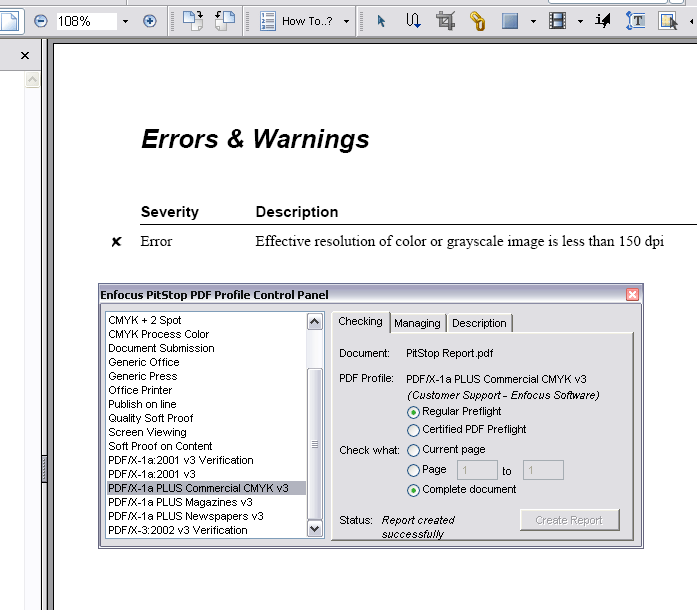Image resolution: width=697 pixels, height=610 pixels.
Task: Switch to the Checking tab
Action: click(x=360, y=321)
